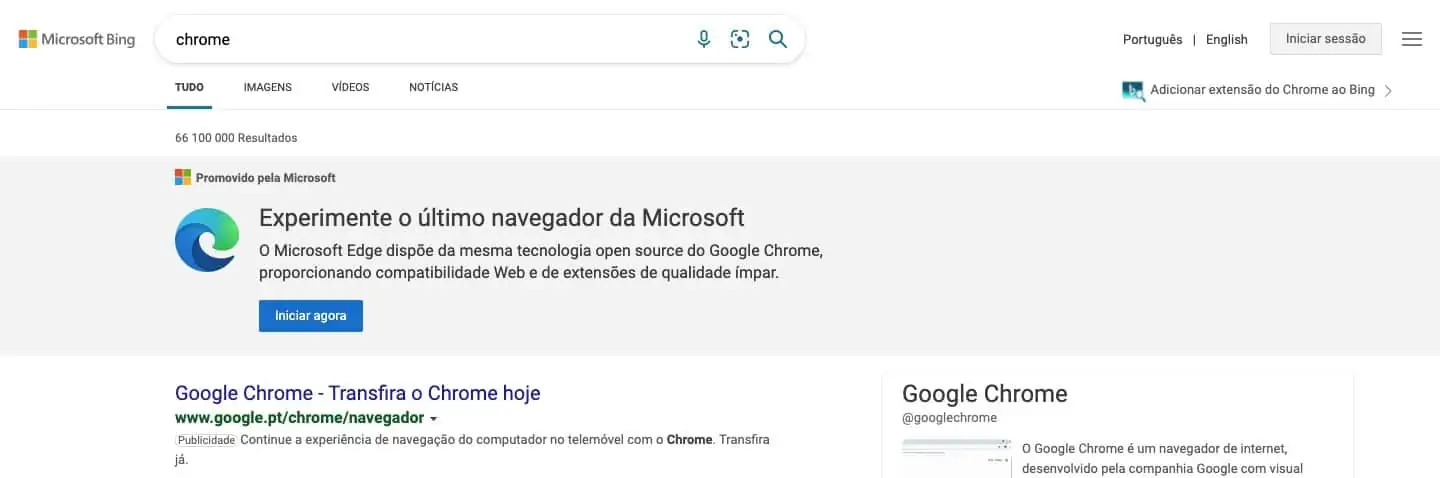Open the NOTÍCIAS tab
Viewport: 1440px width, 478px height.
click(x=433, y=87)
